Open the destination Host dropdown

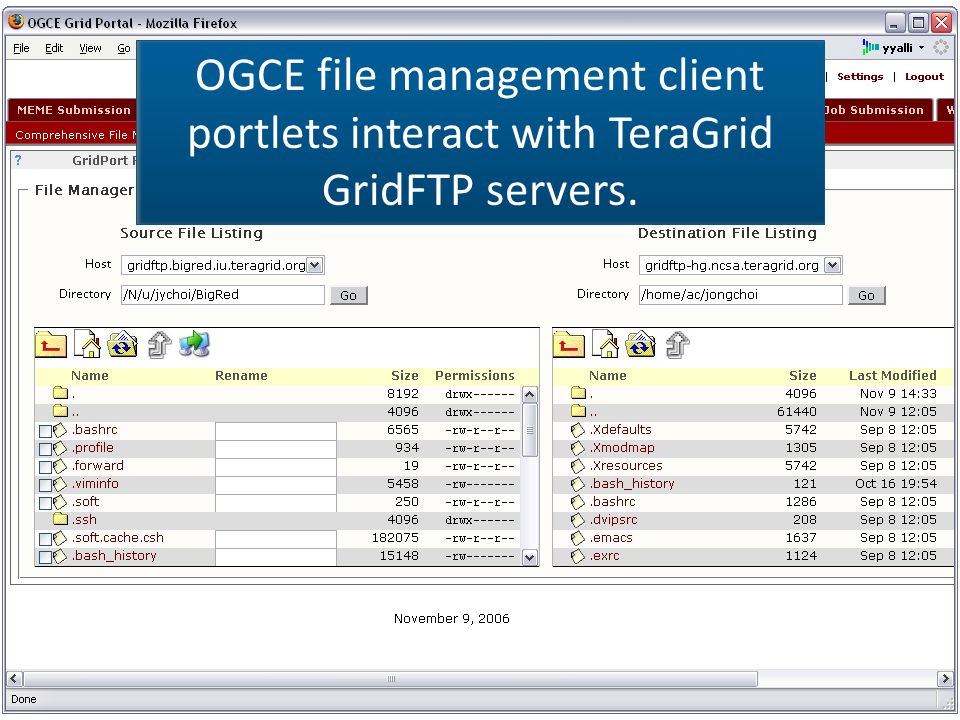click(831, 265)
